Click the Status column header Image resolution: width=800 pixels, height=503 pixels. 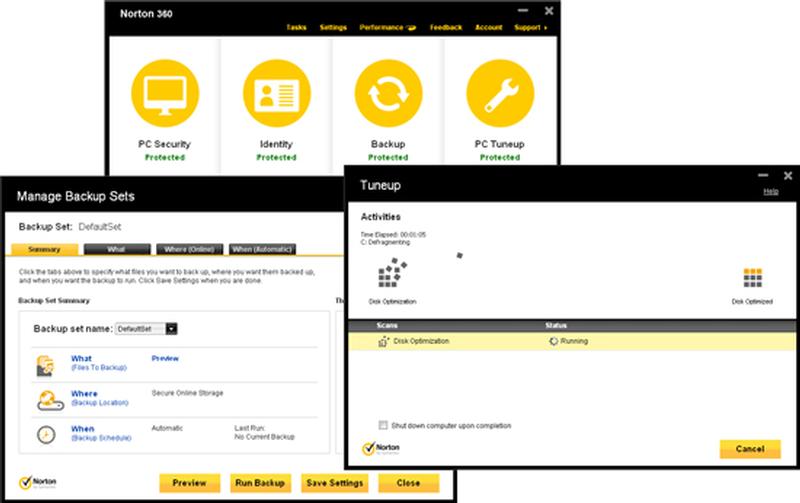[556, 325]
